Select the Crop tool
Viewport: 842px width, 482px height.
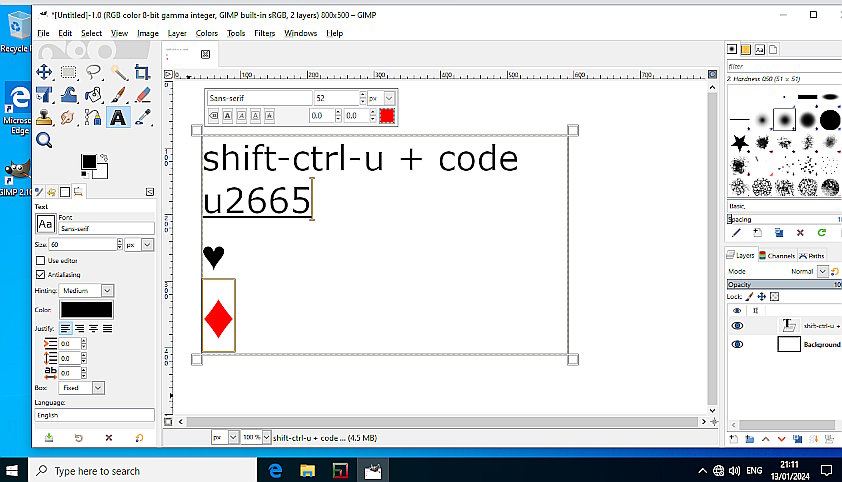click(142, 72)
